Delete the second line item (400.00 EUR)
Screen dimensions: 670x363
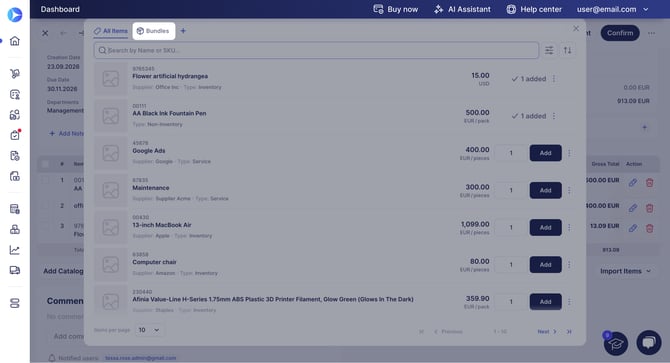coord(649,208)
